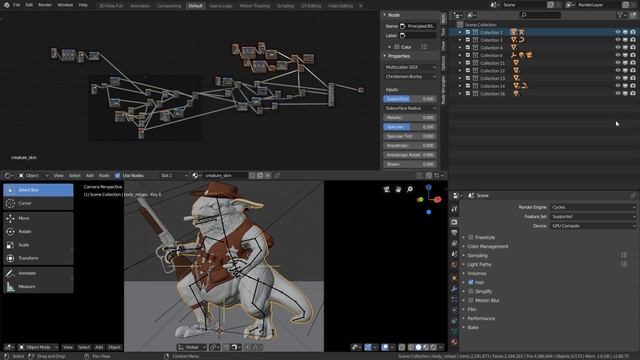
Task: Open the Feature Set dropdown
Action: point(593,217)
